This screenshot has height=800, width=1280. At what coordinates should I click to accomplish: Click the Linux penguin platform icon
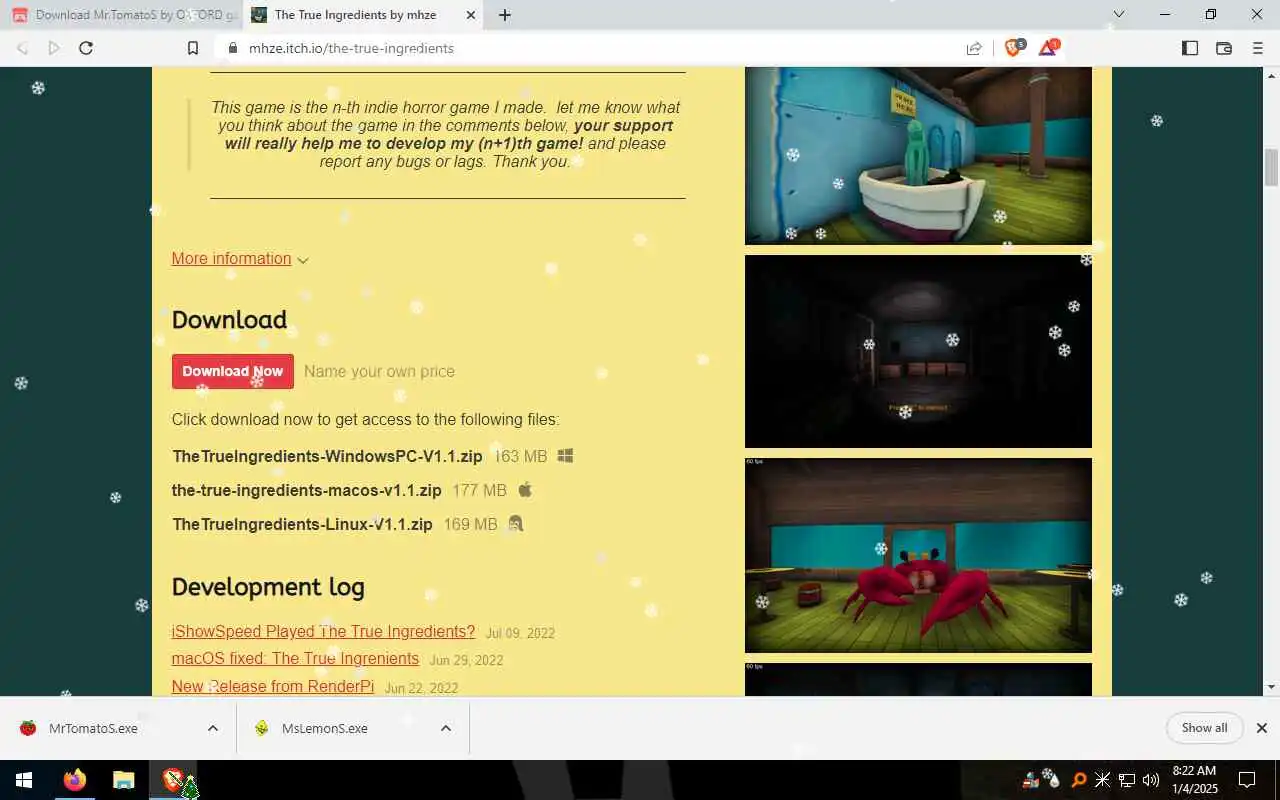[516, 523]
